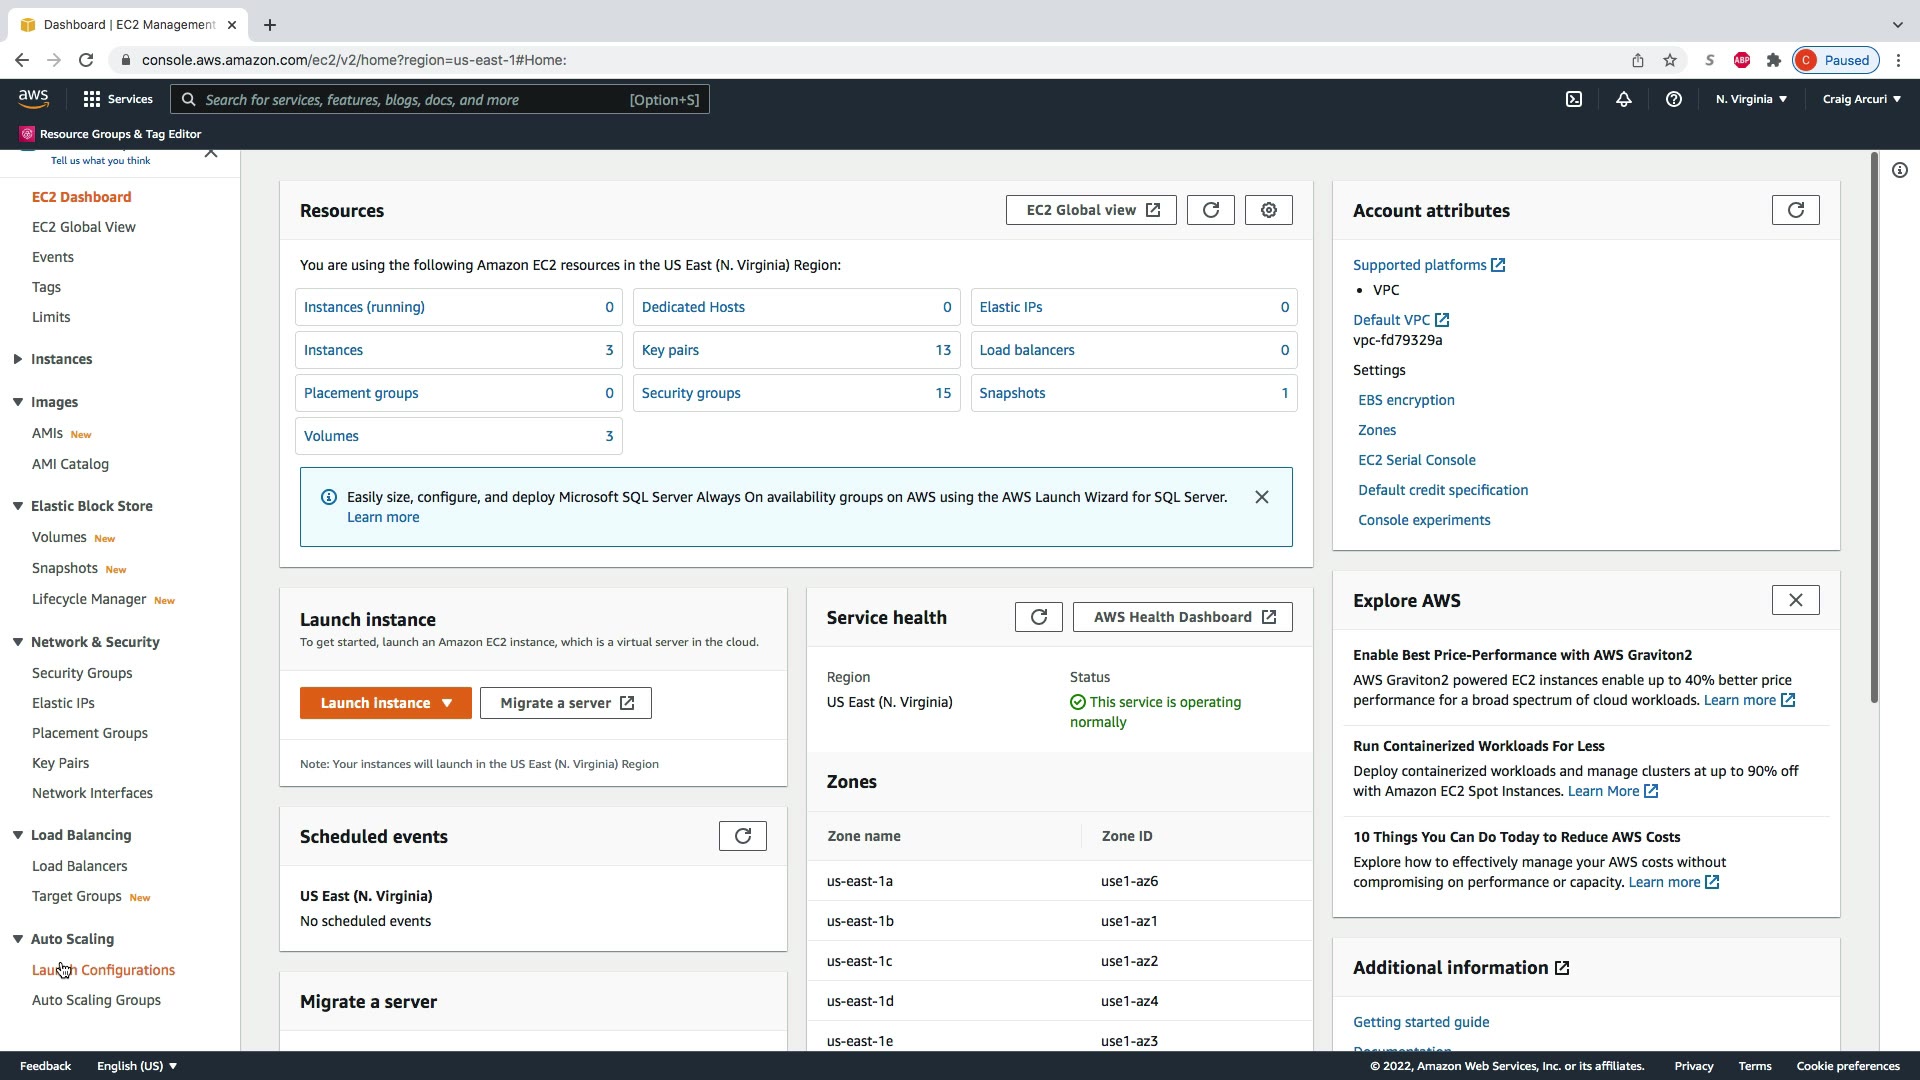Screen dimensions: 1920x1080
Task: Focus the AWS services search field
Action: [x=410, y=99]
